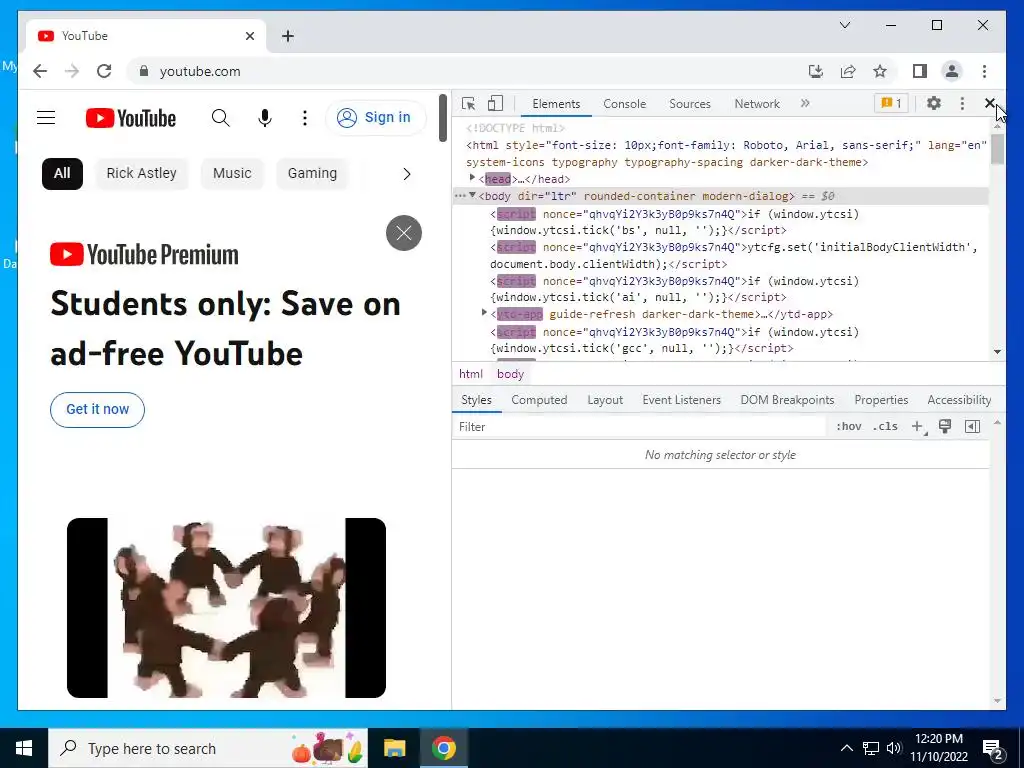Click the YouTube page scrollbar thumb

click(443, 118)
